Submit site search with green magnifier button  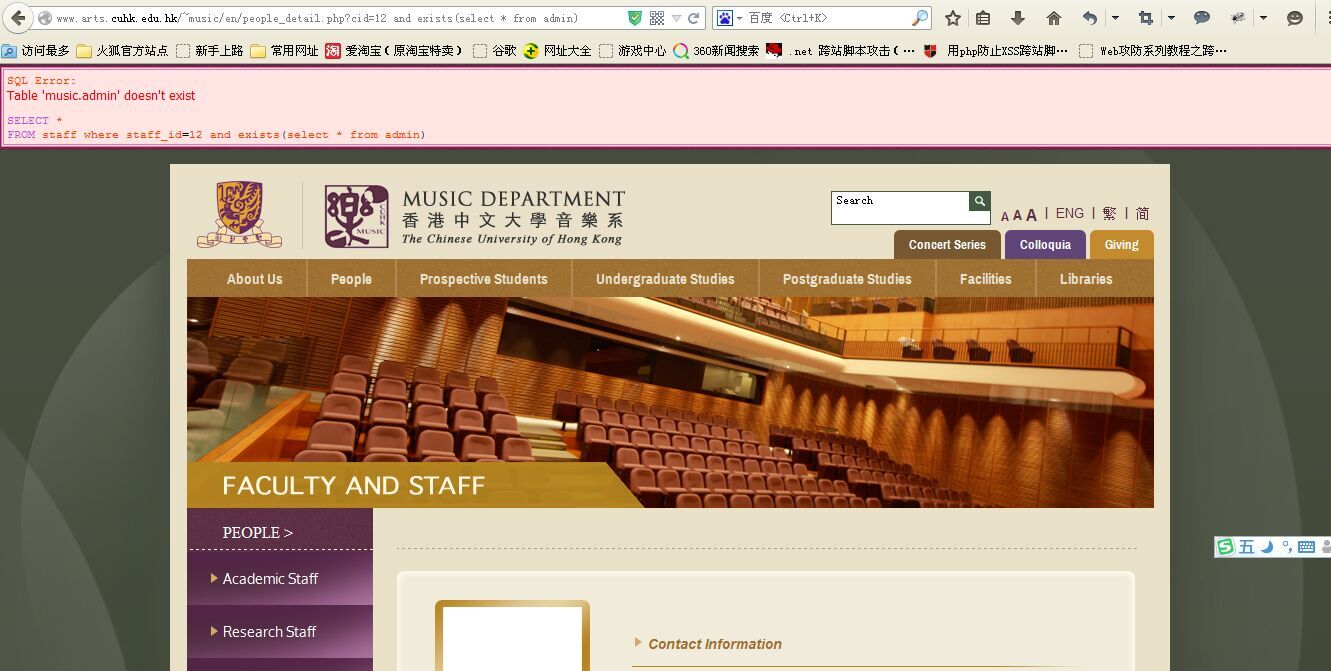[x=979, y=201]
